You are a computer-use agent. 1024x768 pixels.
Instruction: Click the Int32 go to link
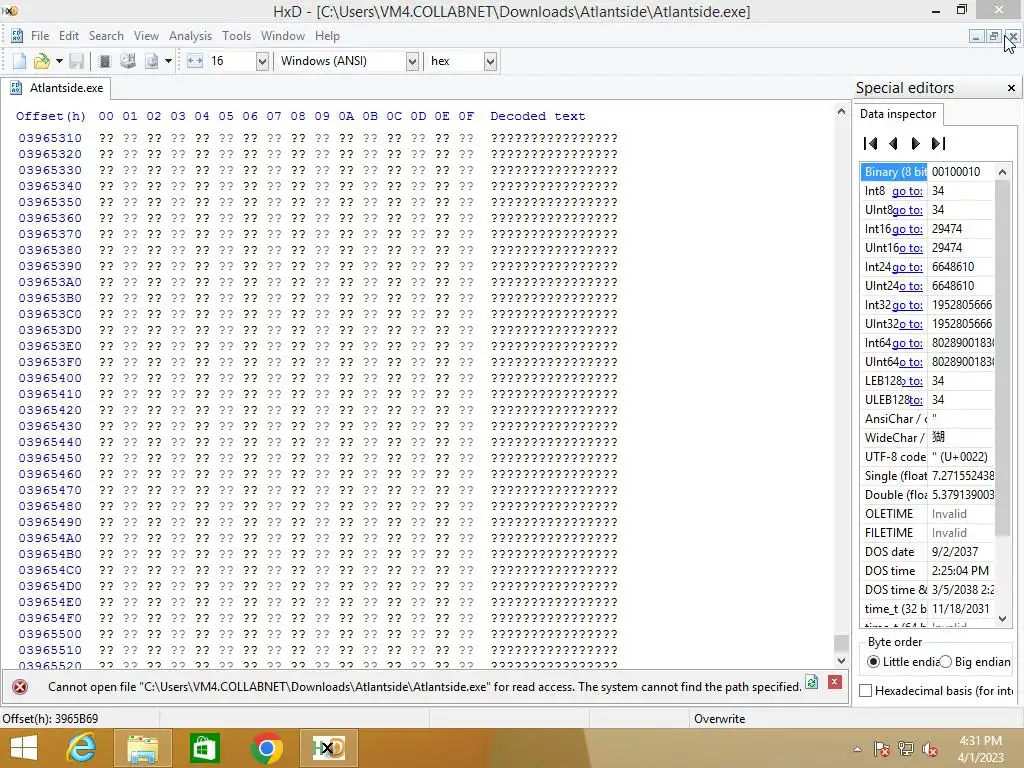click(x=907, y=305)
